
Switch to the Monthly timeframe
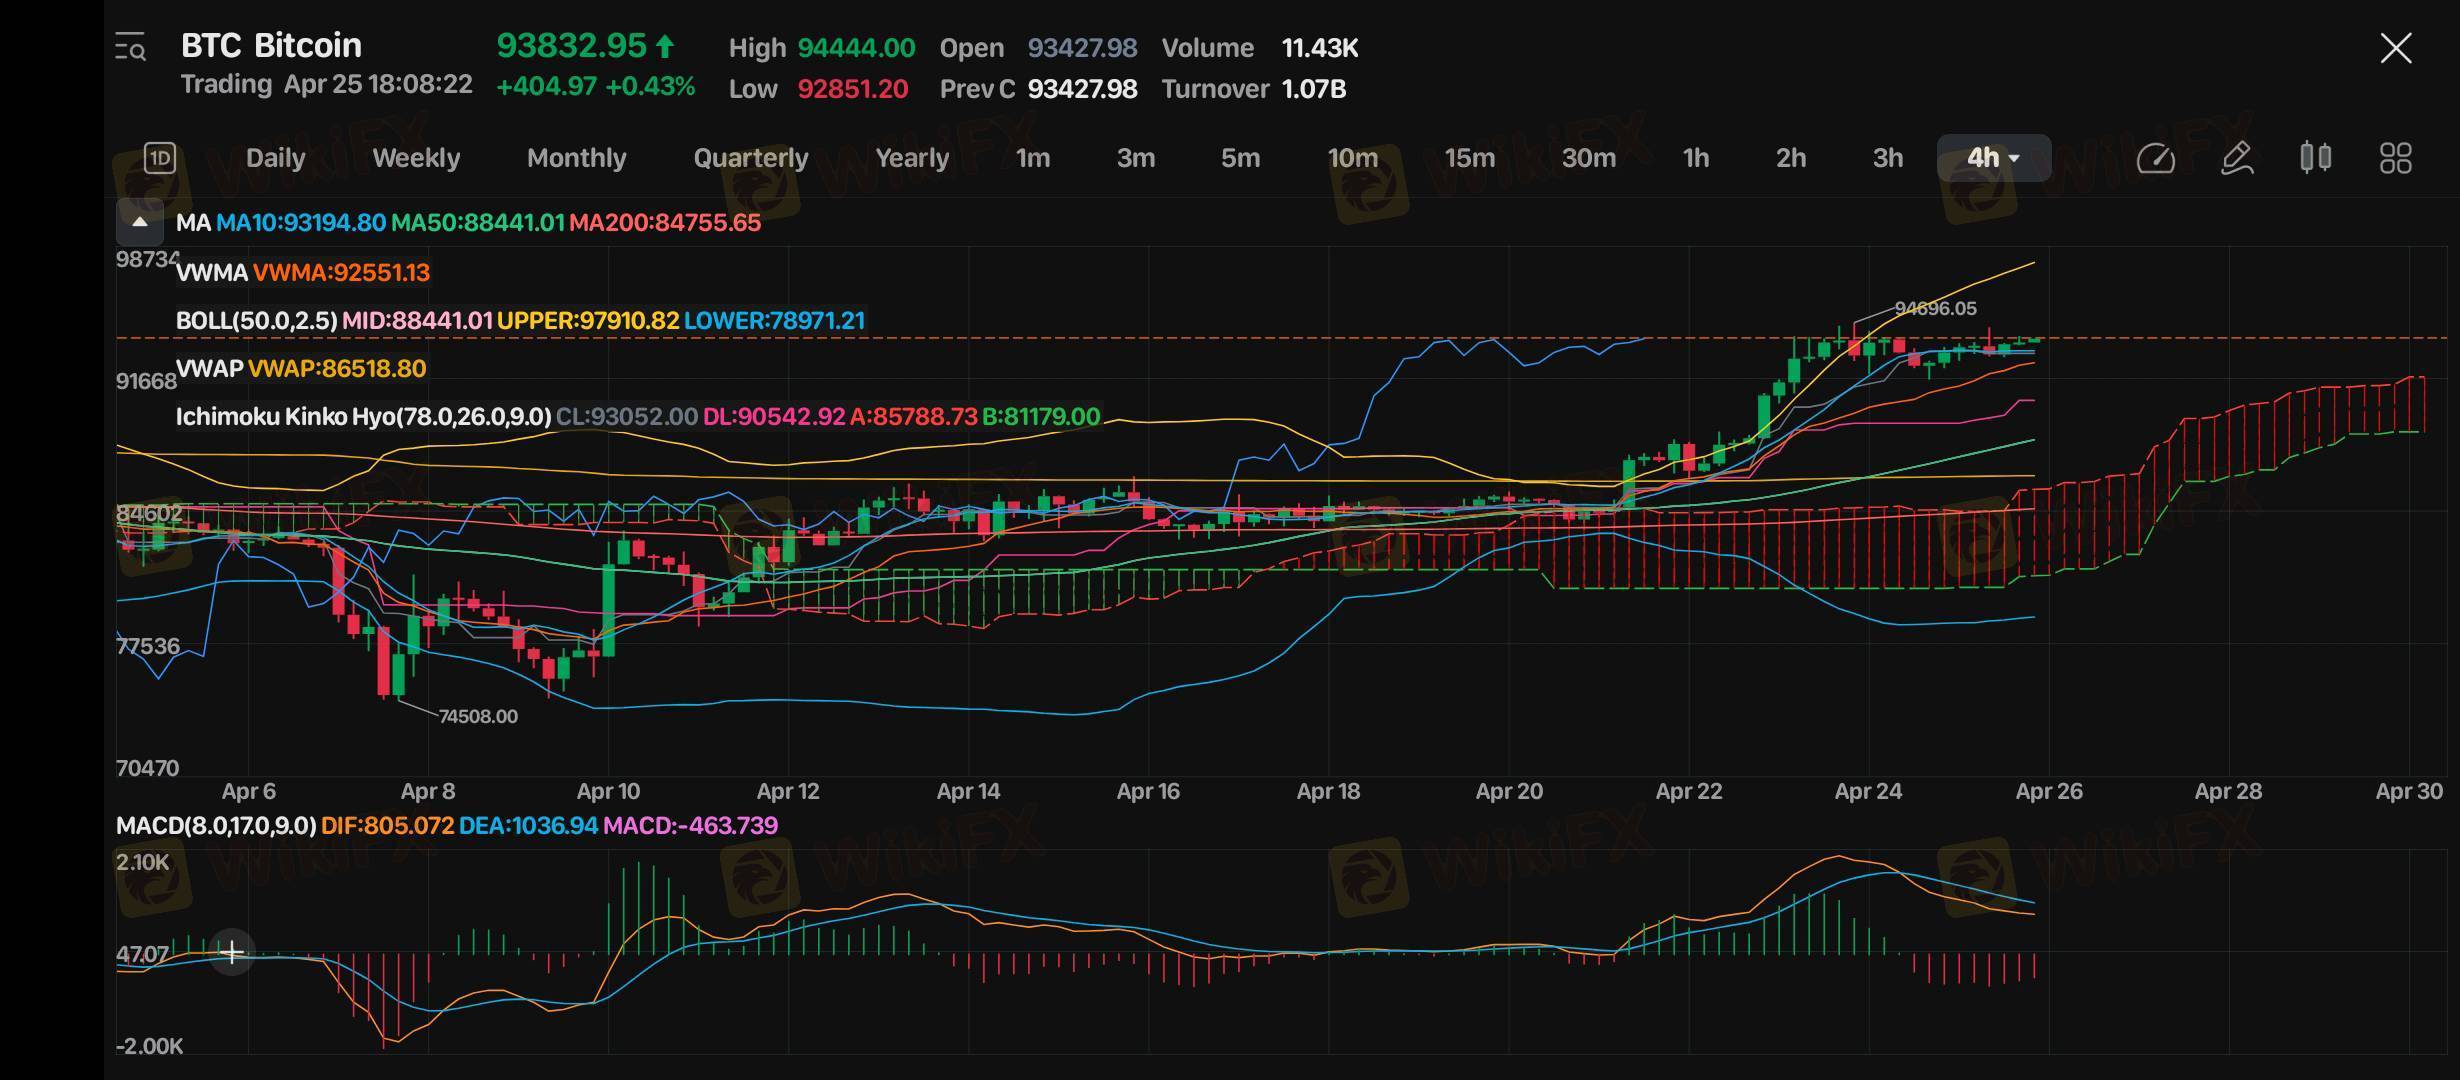(x=577, y=158)
